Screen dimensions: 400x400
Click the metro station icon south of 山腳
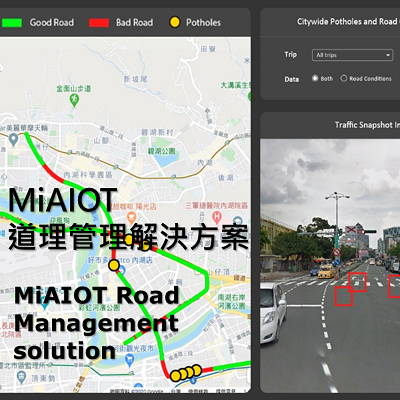tap(115, 167)
